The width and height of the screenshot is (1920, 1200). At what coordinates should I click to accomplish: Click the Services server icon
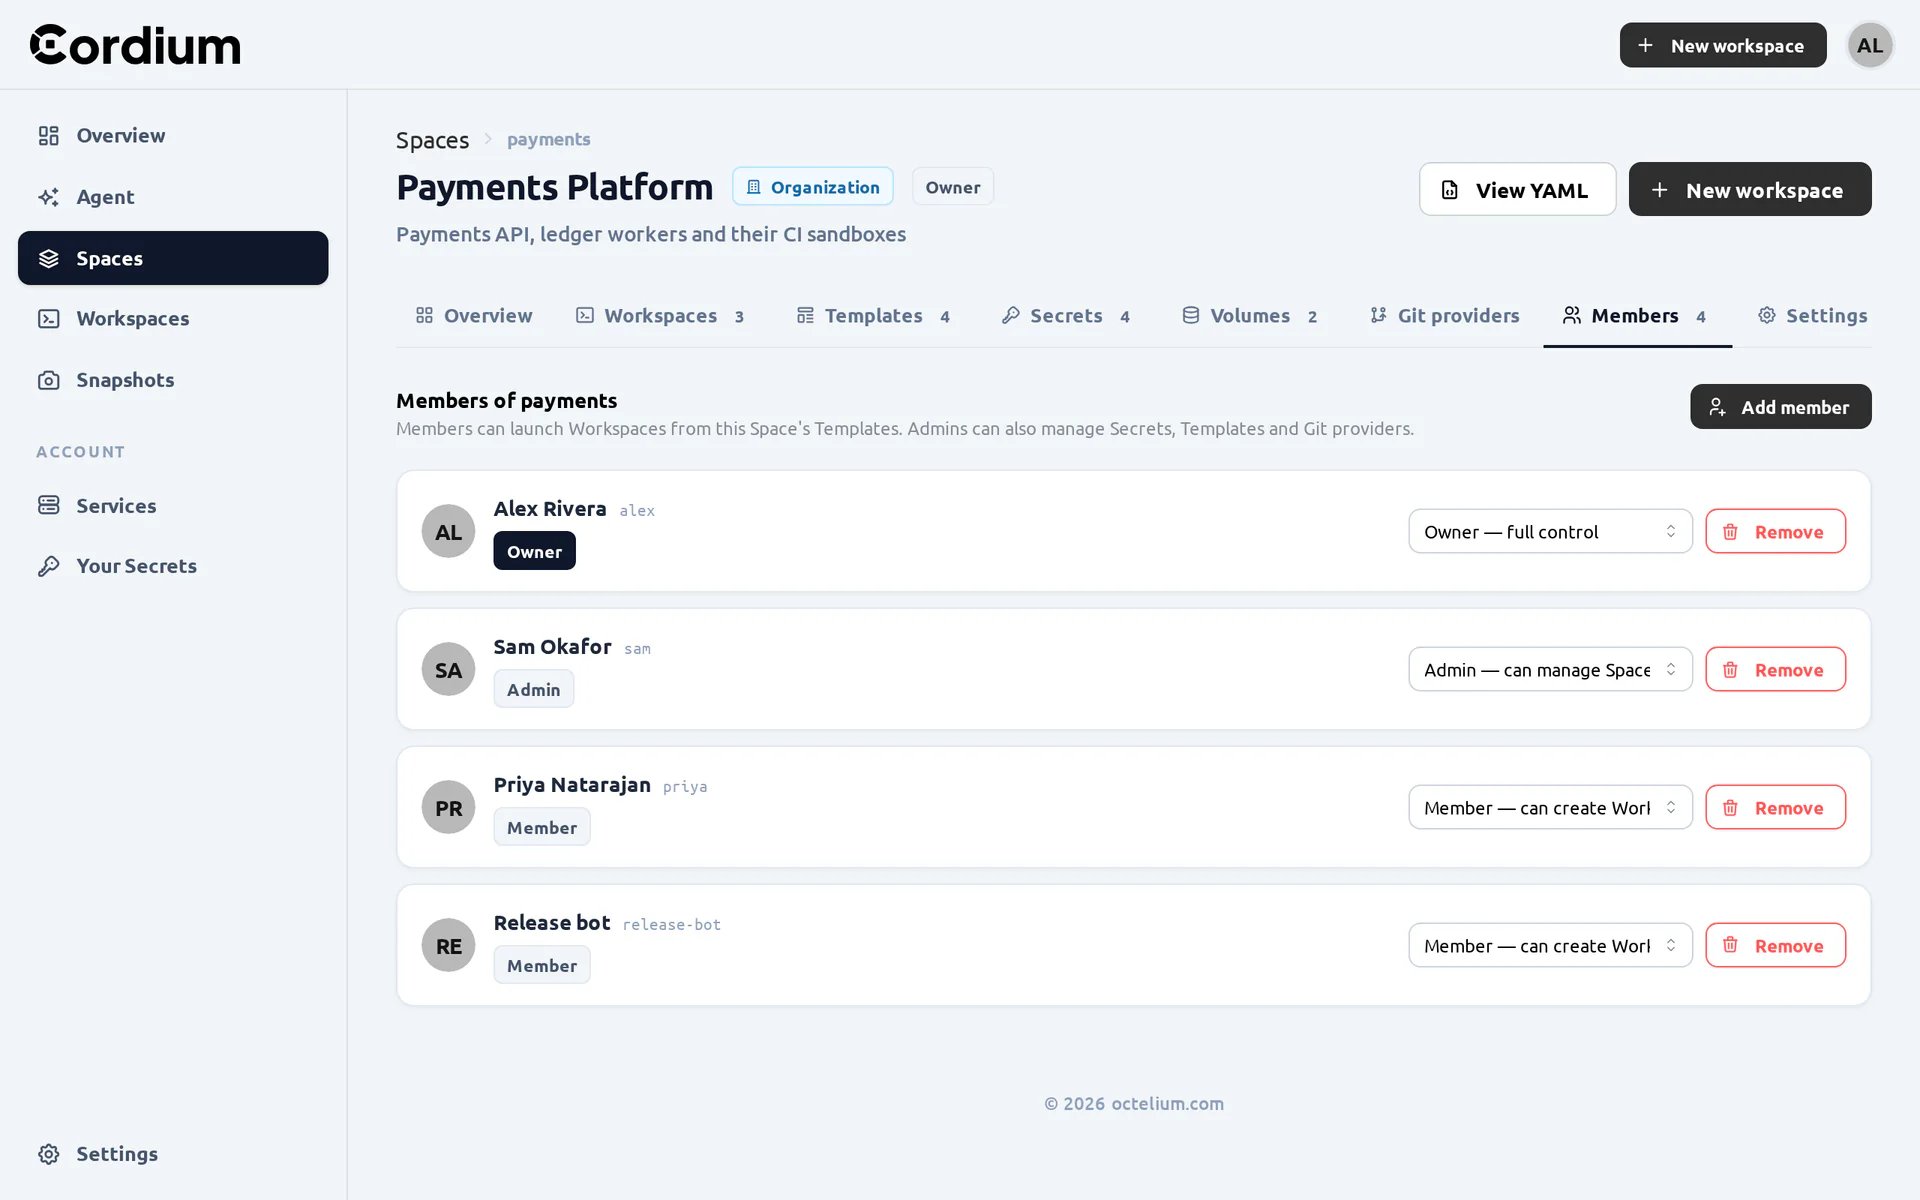point(49,505)
